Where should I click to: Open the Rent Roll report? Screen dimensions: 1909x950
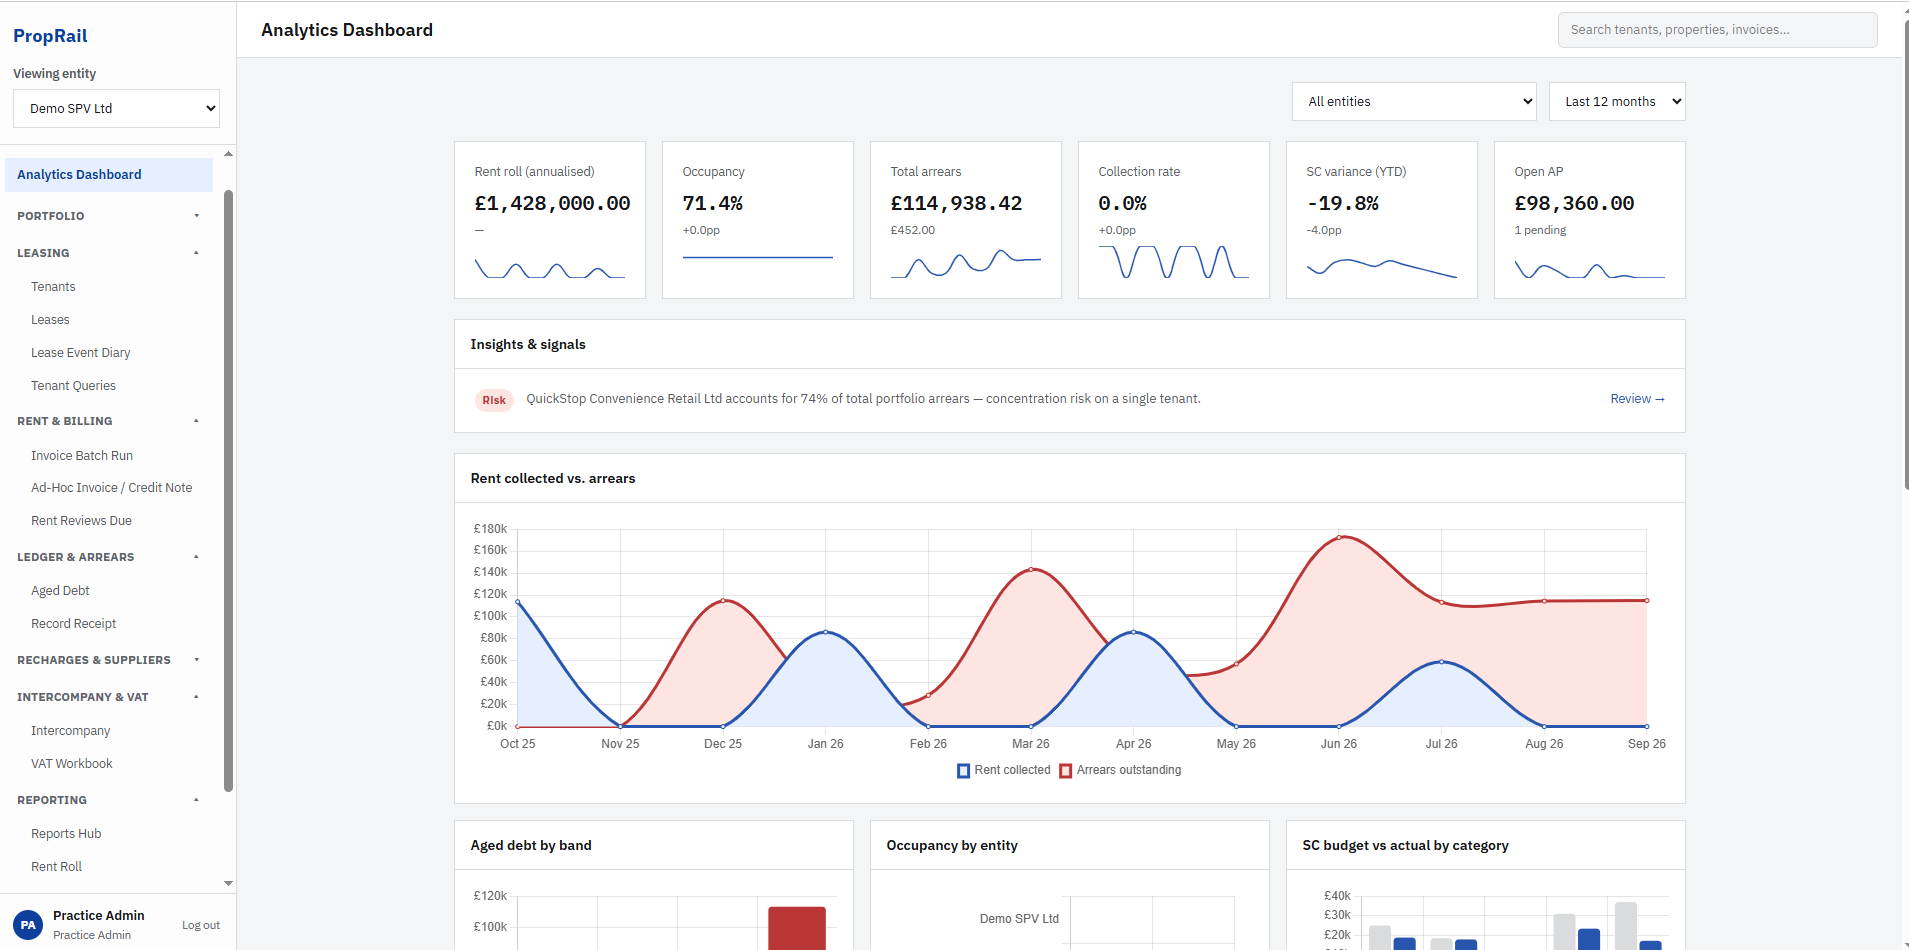tap(56, 867)
